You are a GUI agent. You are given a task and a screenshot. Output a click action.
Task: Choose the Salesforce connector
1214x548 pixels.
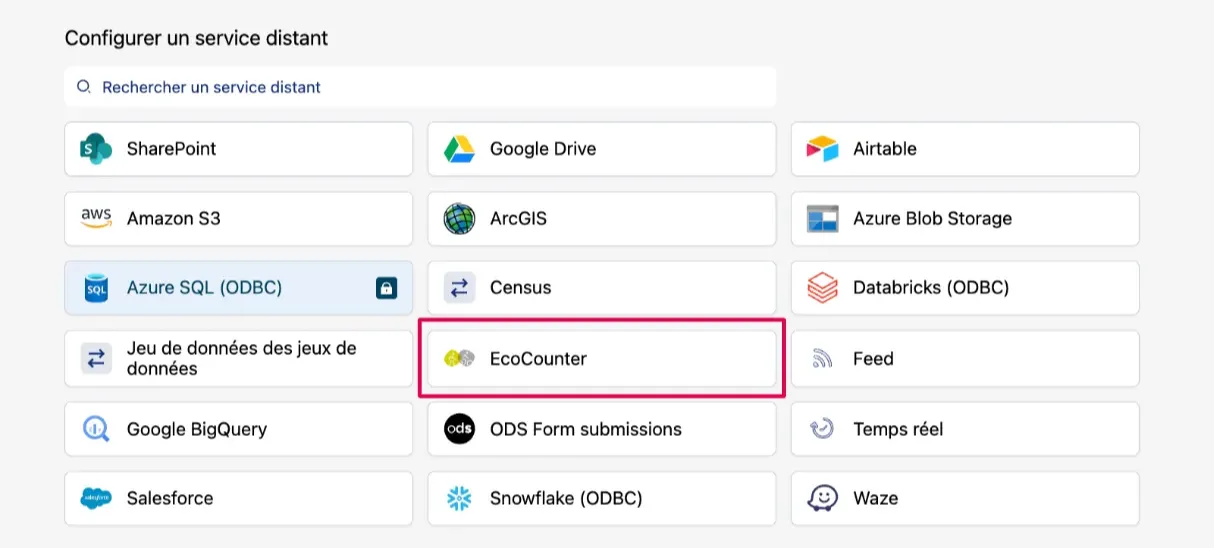click(239, 498)
